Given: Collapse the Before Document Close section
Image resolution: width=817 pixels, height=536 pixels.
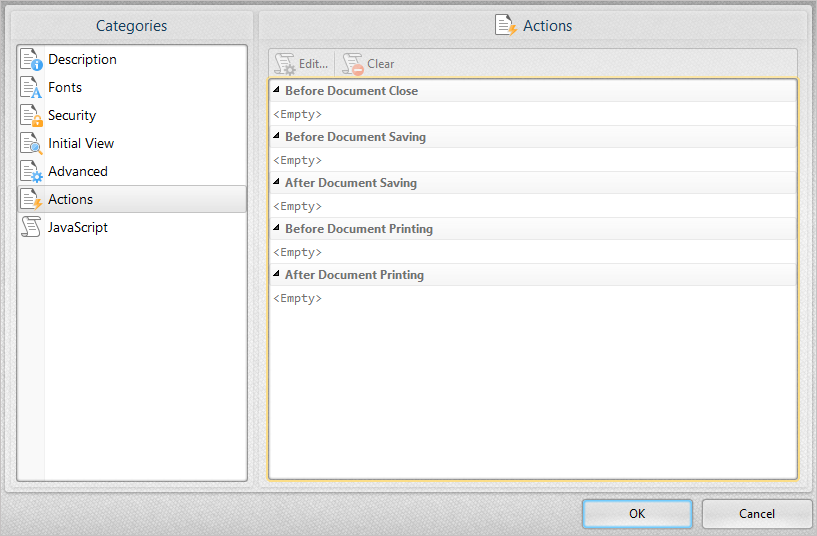Looking at the screenshot, I should [x=277, y=91].
